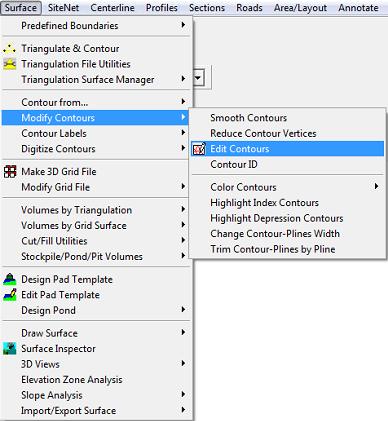Select Elevation Zone Analysis
Image resolution: width=388 pixels, height=421 pixels.
[72, 380]
